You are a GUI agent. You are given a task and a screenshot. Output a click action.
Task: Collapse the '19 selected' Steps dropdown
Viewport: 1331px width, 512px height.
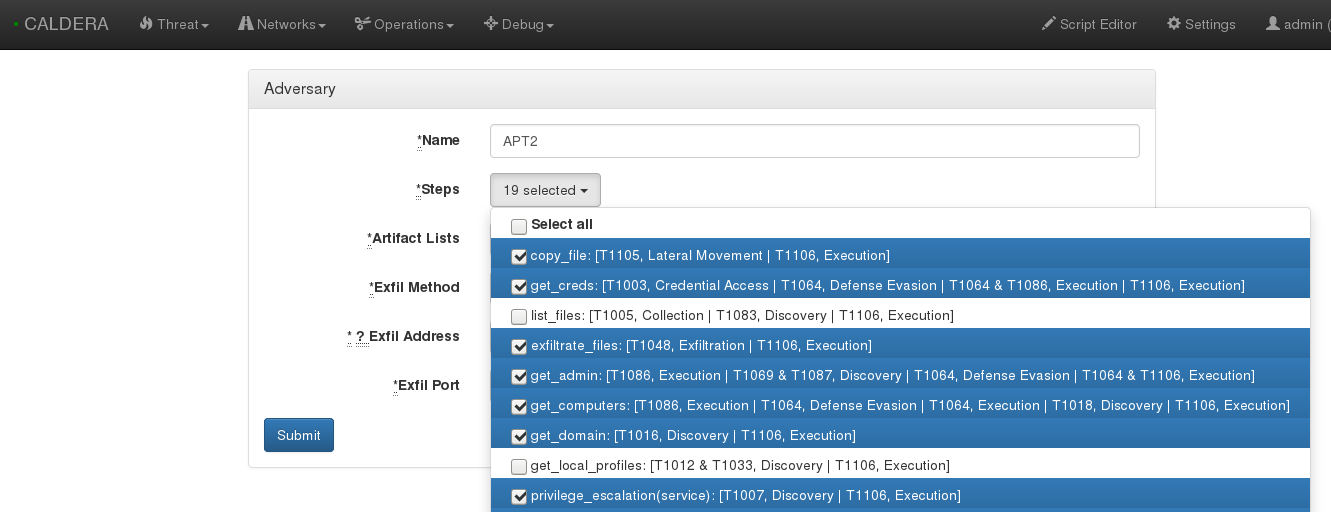pos(545,190)
